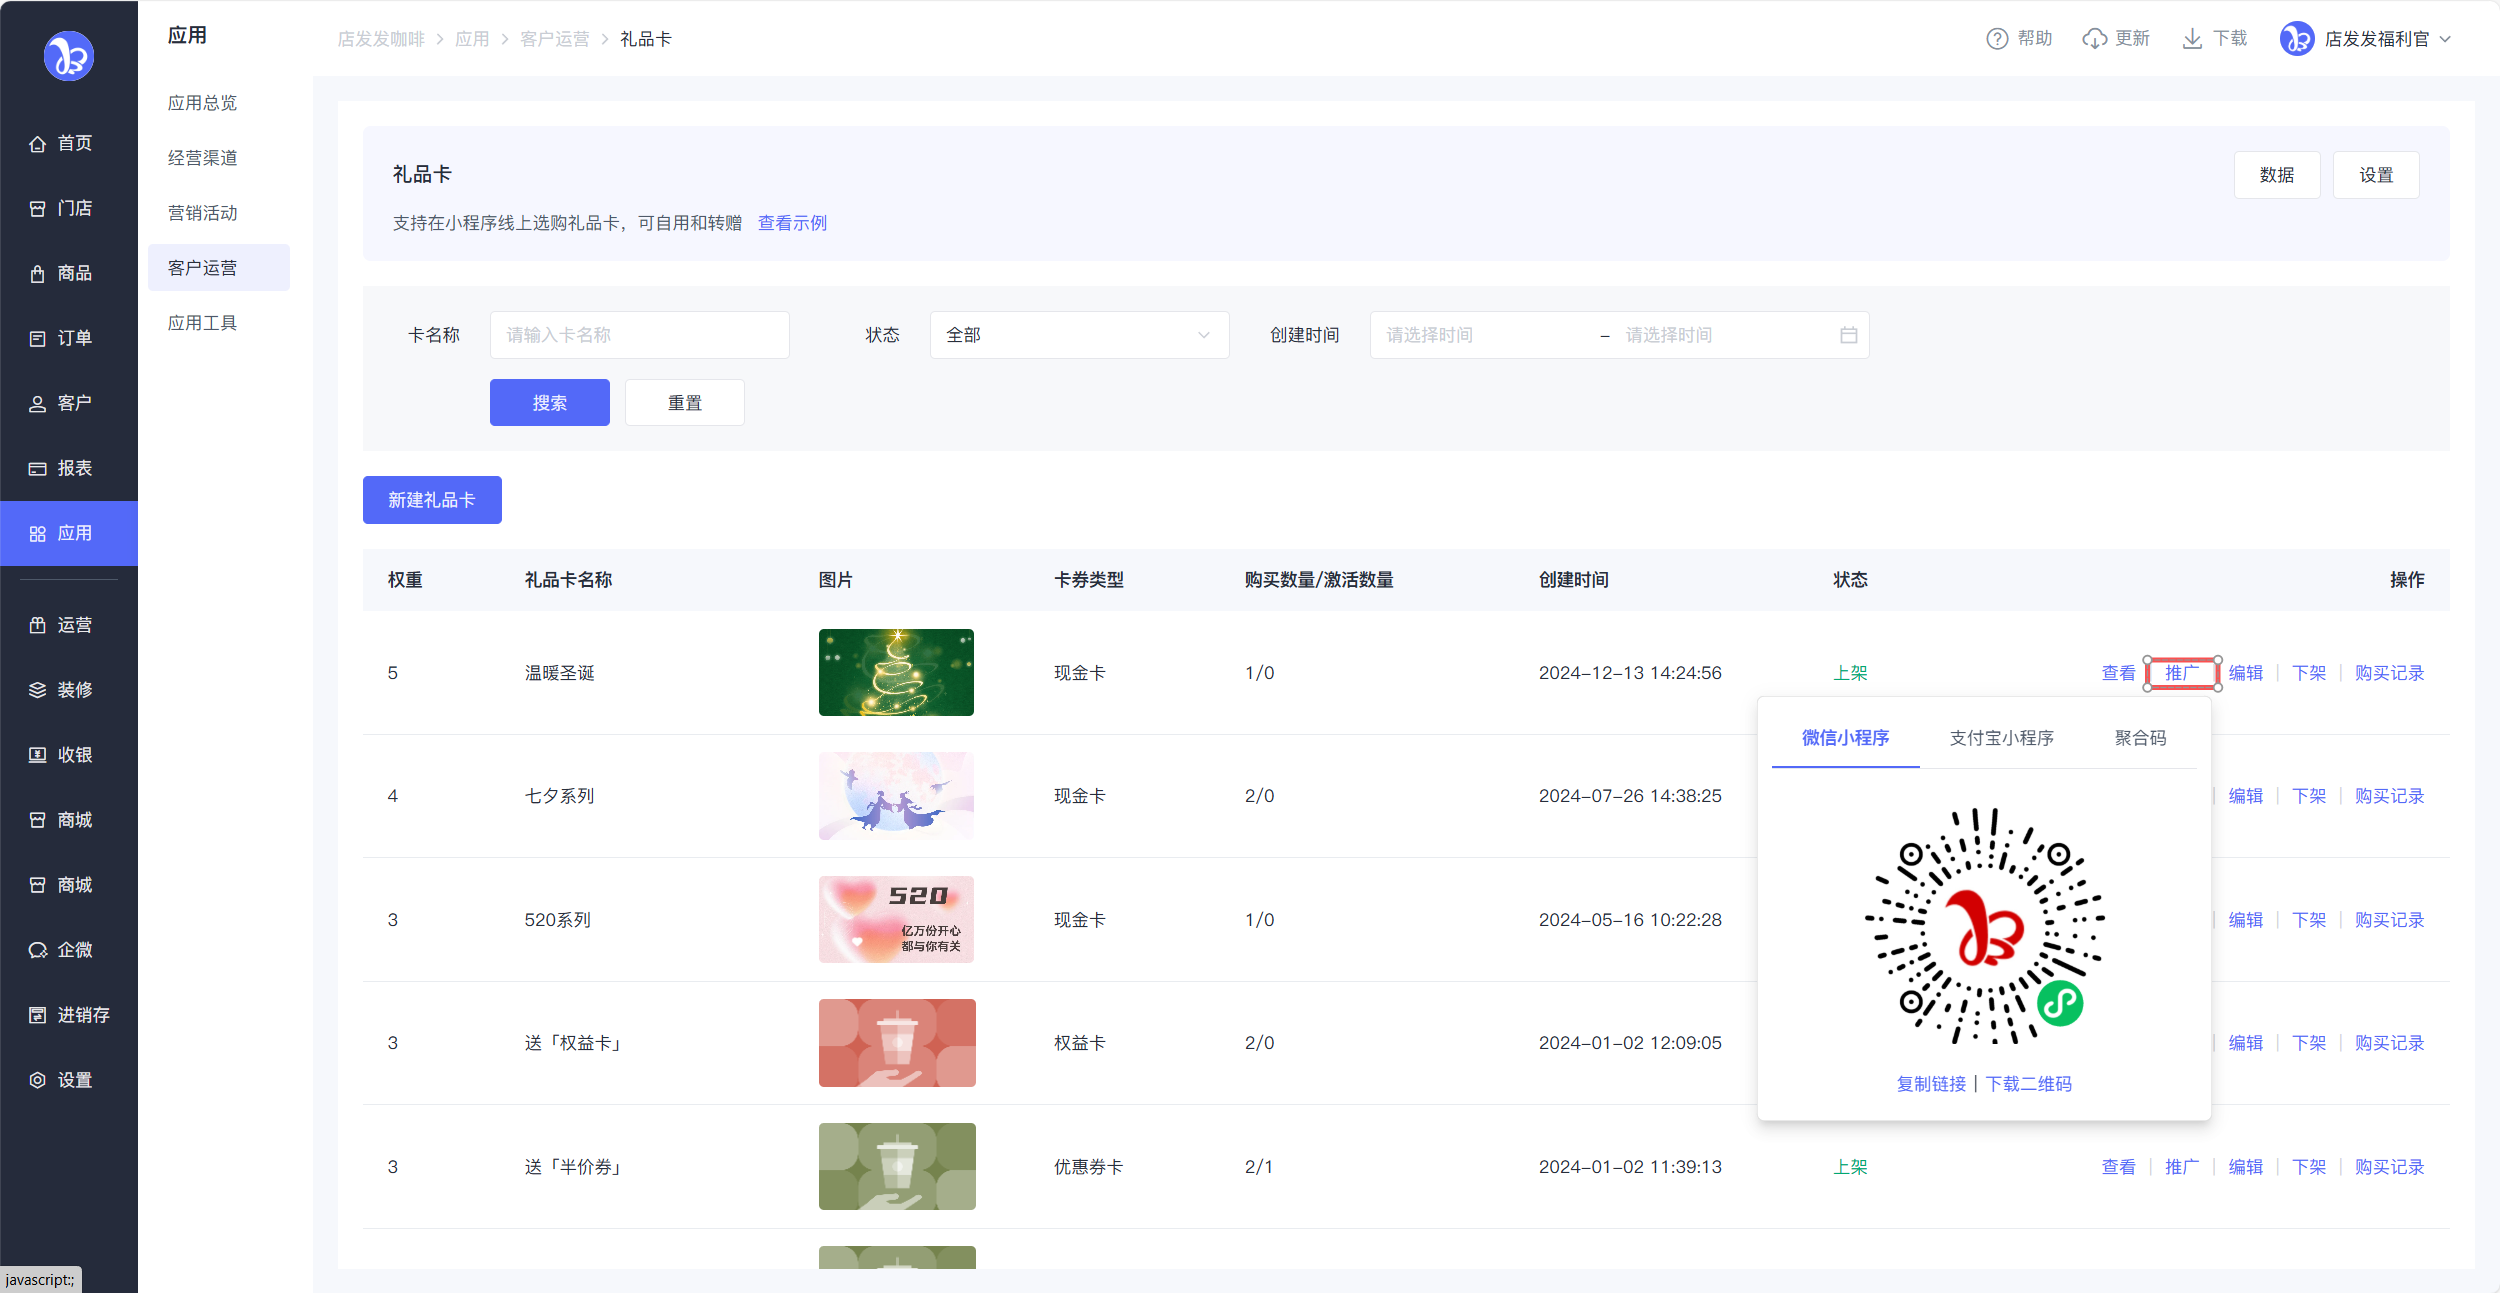Click the 温暖圣诞 Christmas tree thumbnail

coord(896,673)
